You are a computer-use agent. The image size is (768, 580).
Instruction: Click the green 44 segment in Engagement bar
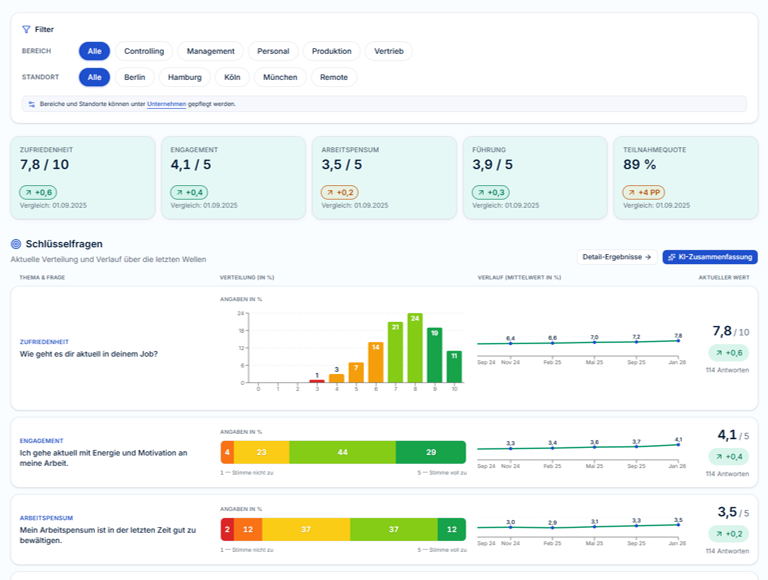click(343, 452)
